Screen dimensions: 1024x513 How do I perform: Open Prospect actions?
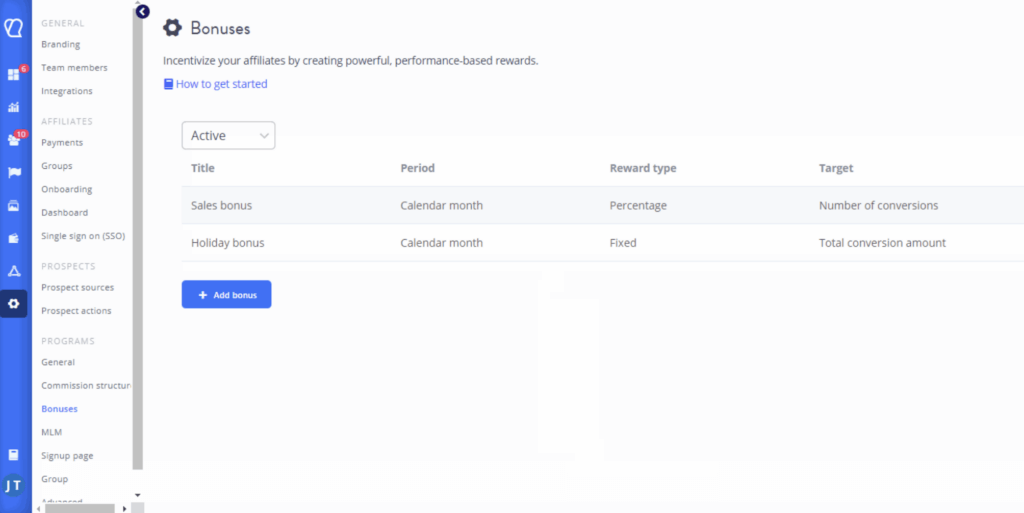[76, 311]
